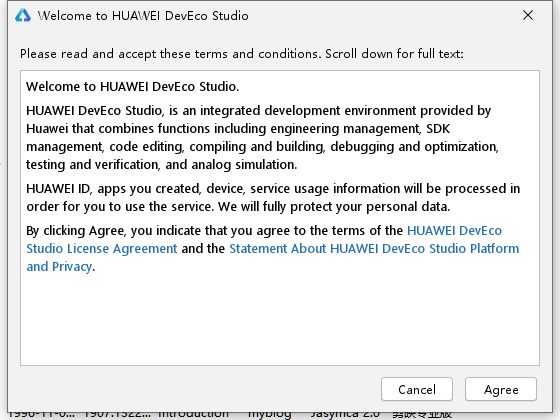Decline by clicking the Cancel button
The width and height of the screenshot is (560, 420).
[x=417, y=389]
